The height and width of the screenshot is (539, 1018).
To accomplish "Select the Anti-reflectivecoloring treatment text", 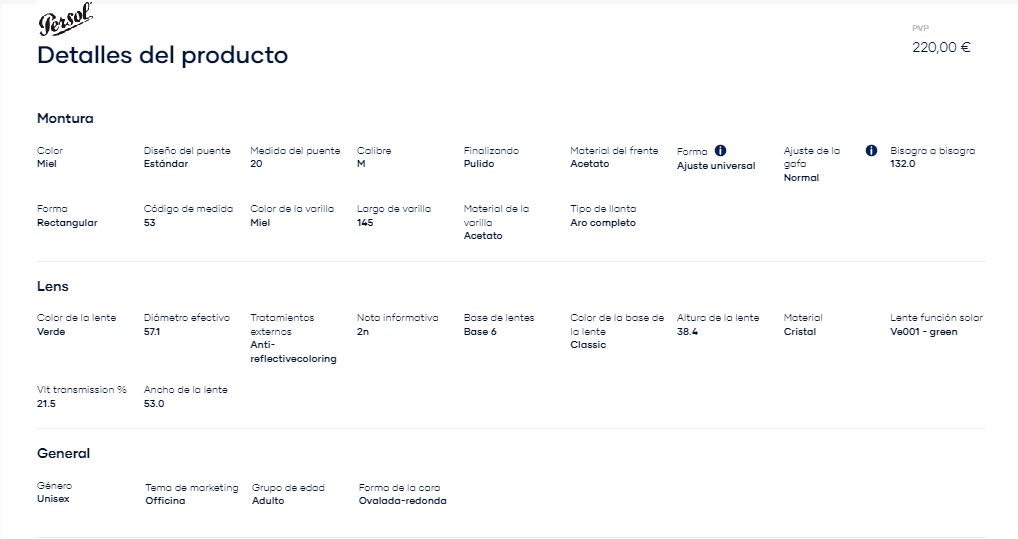I will tap(293, 351).
